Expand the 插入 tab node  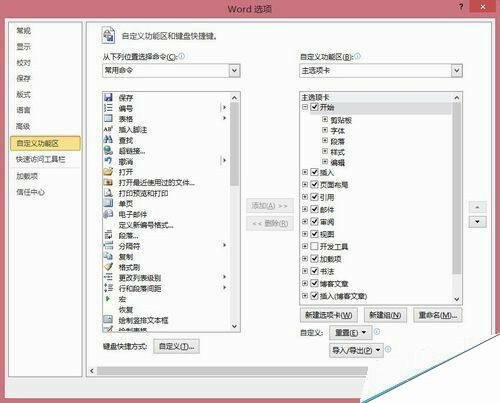305,172
